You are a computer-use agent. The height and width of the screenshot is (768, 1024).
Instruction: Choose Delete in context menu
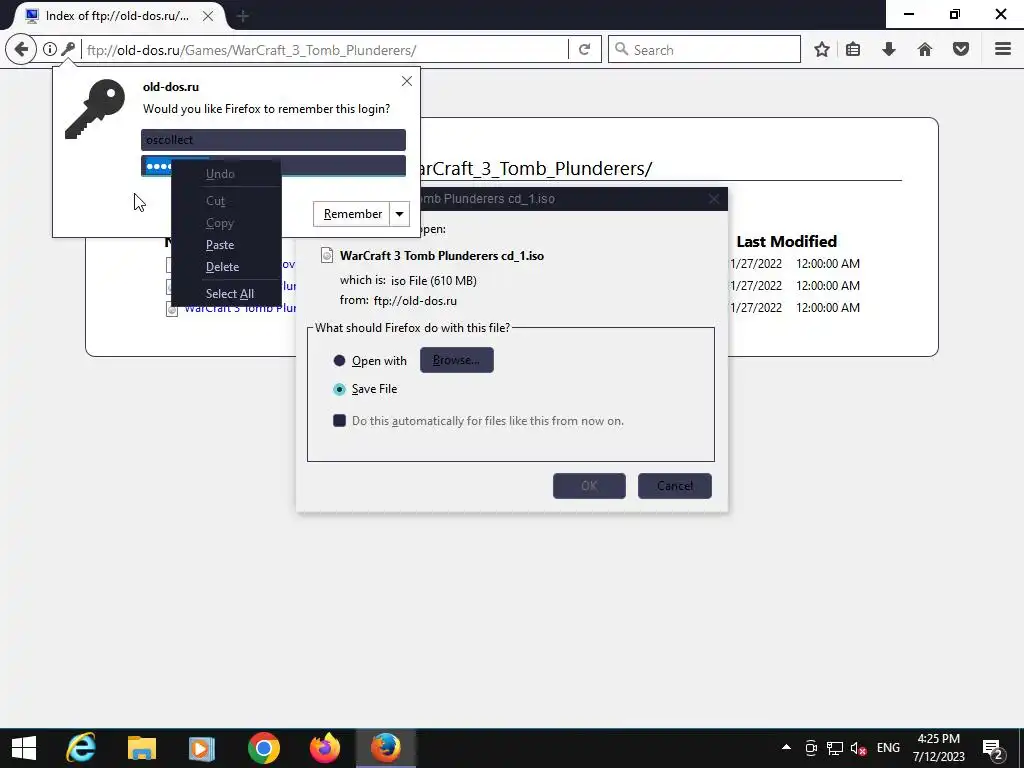point(226,266)
